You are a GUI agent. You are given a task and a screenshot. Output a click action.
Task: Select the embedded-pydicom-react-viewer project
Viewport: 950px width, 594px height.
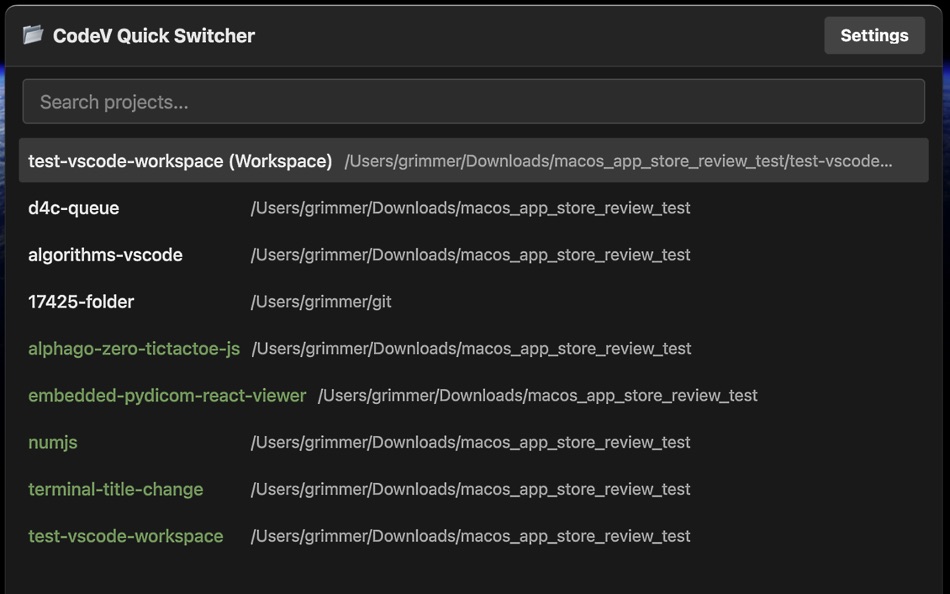(x=166, y=395)
